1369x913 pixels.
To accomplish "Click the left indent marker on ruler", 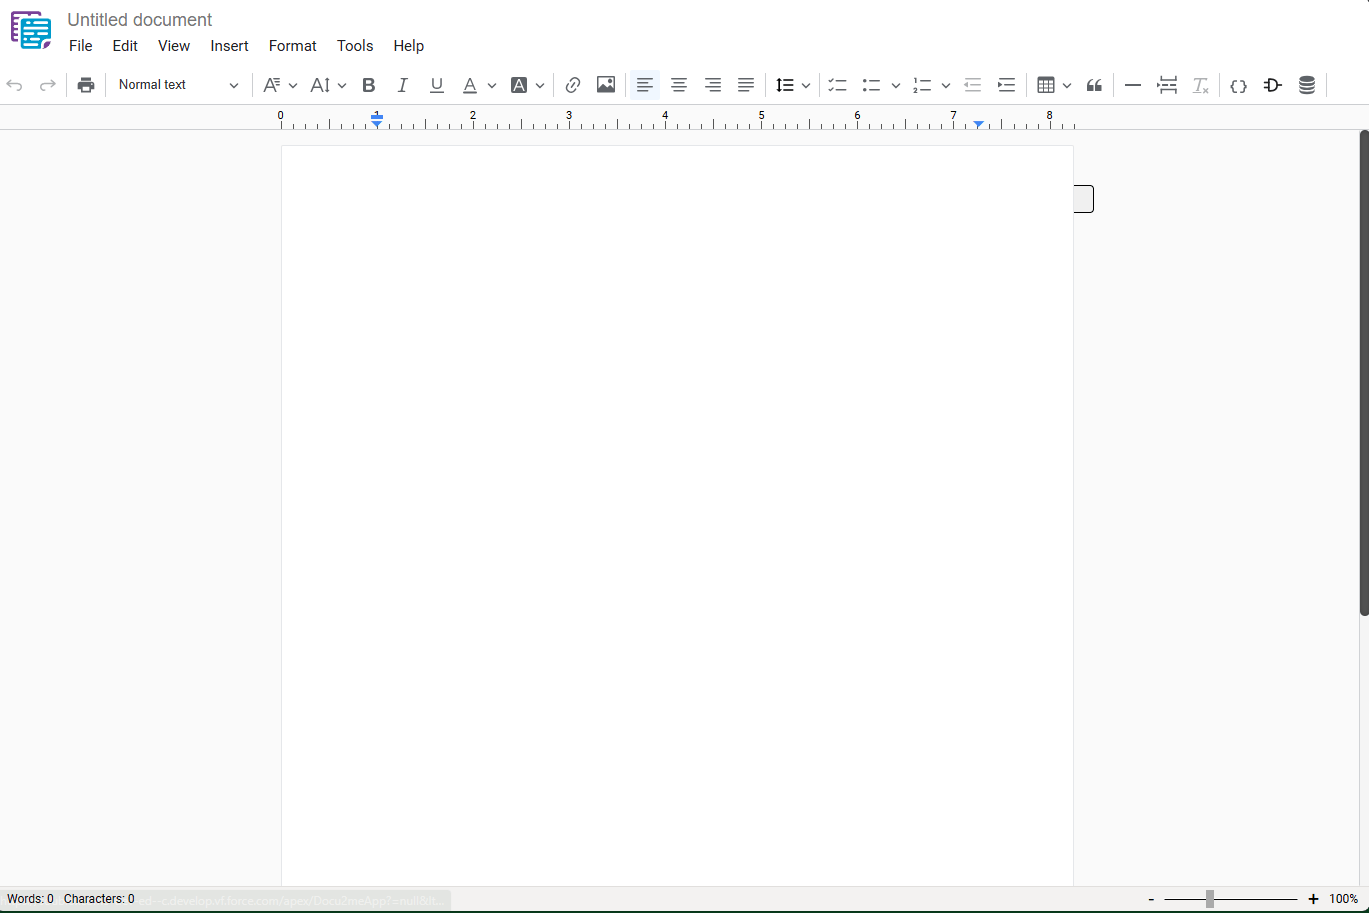I will (377, 123).
